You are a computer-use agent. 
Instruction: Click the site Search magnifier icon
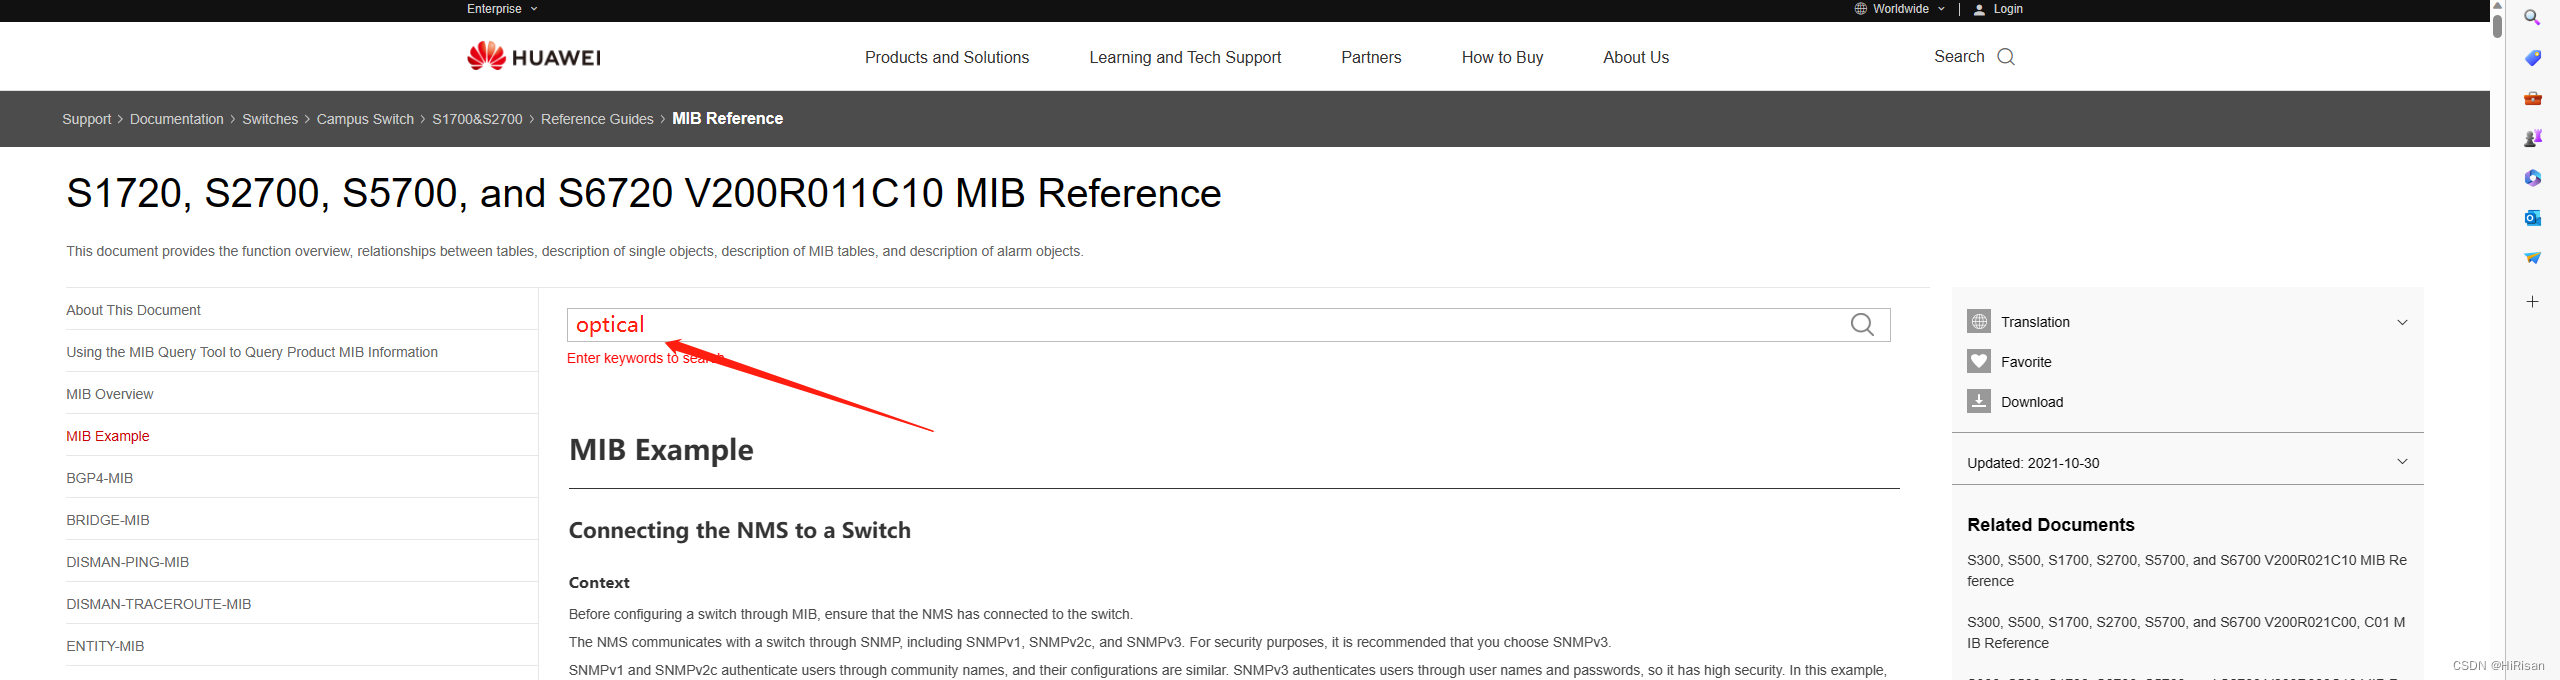pyautogui.click(x=2006, y=57)
